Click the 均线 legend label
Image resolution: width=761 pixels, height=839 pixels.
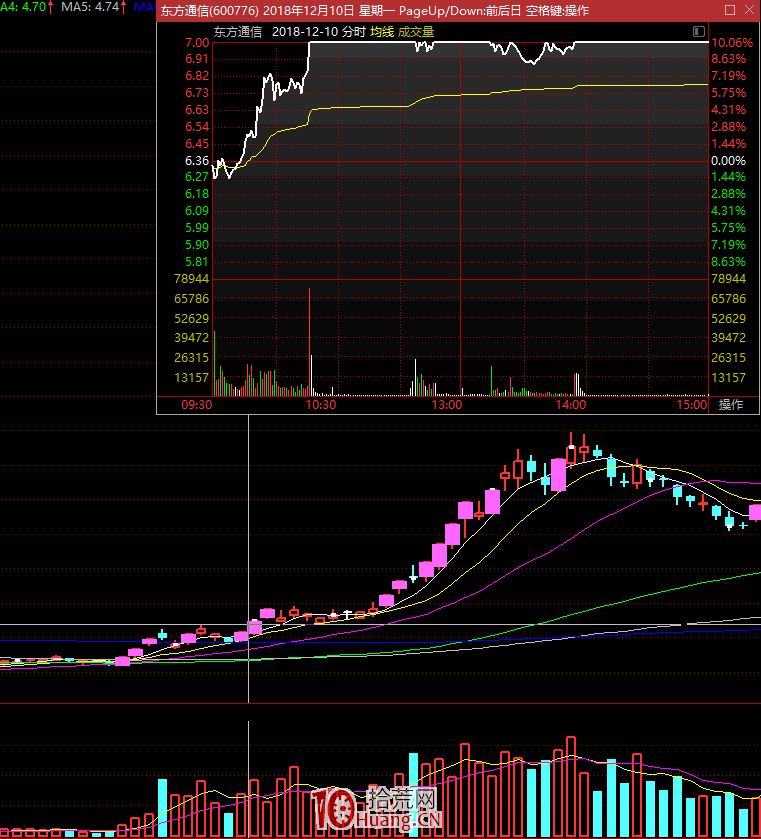coord(381,32)
